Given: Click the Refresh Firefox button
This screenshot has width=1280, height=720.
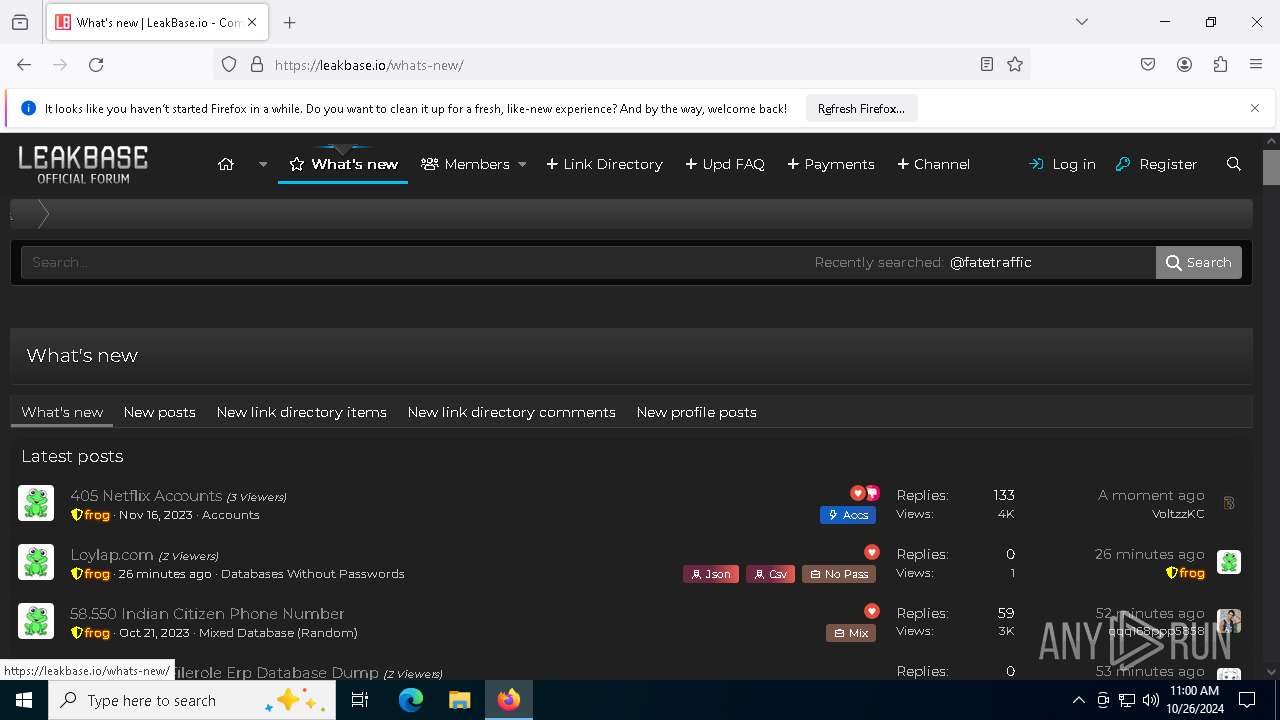Looking at the screenshot, I should (x=861, y=108).
